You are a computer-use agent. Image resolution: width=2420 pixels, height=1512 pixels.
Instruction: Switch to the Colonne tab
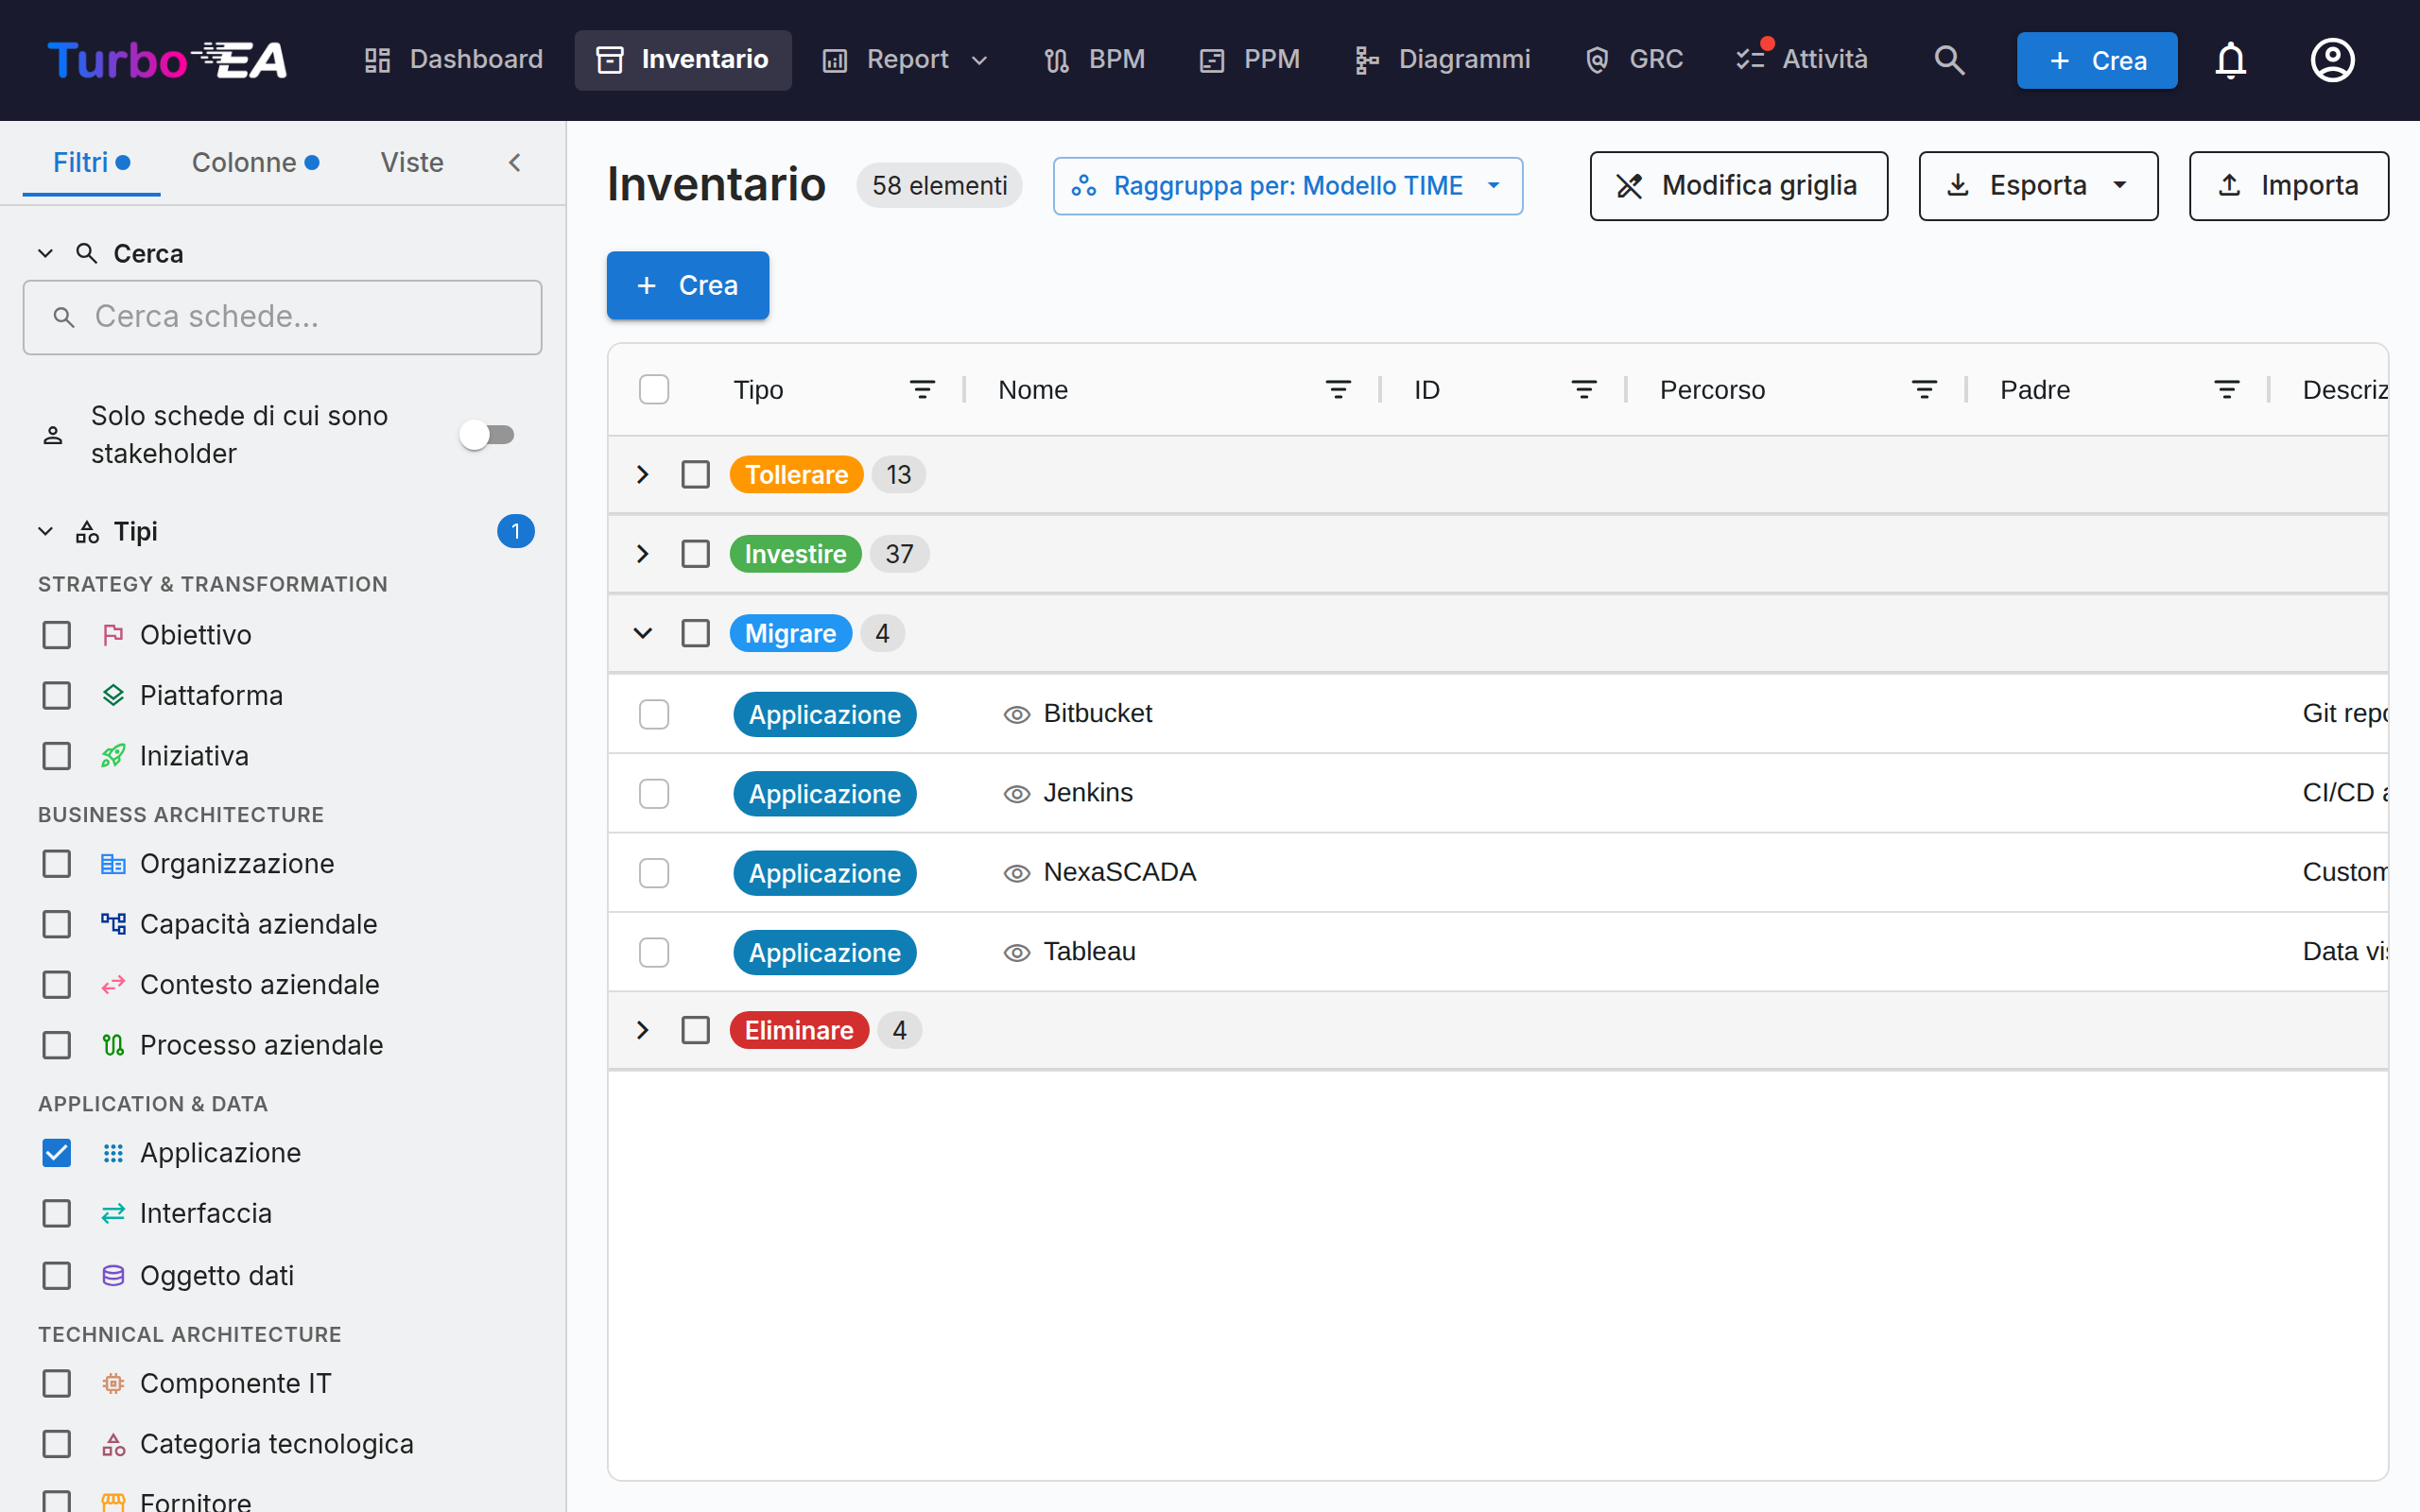coord(255,163)
